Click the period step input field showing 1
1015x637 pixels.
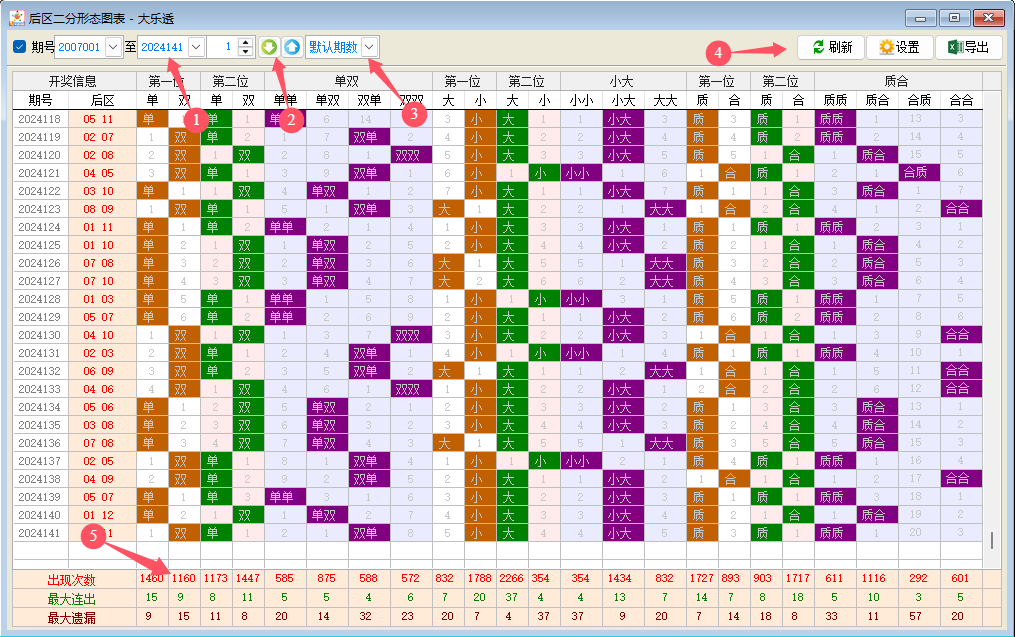click(x=222, y=47)
